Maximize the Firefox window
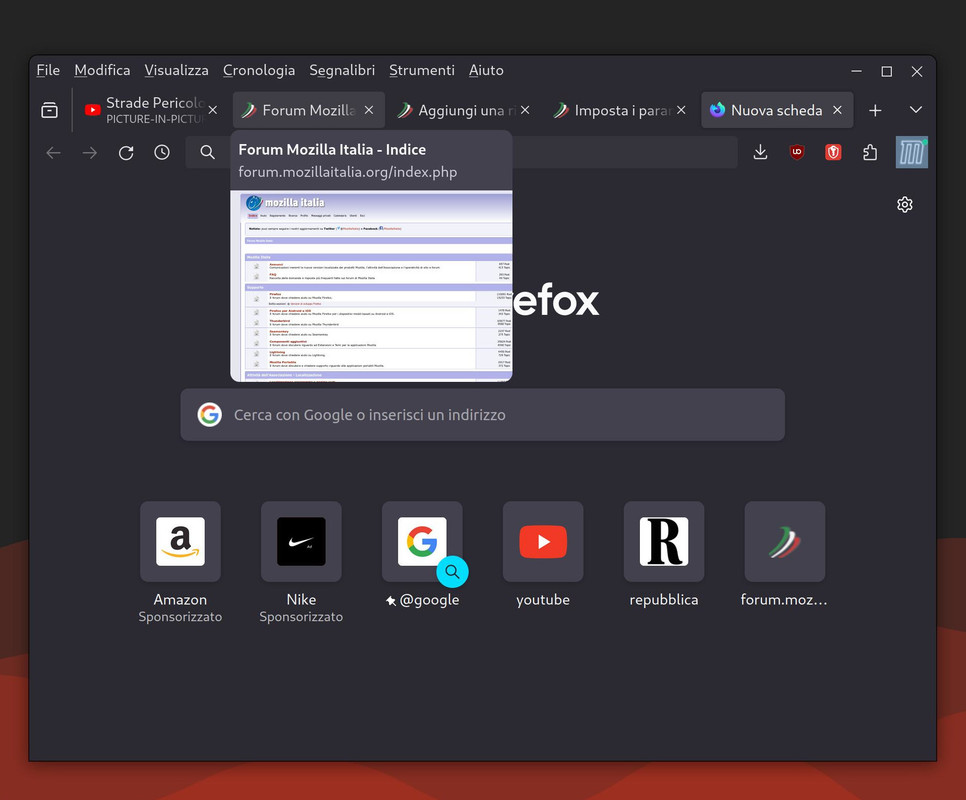 click(x=887, y=71)
